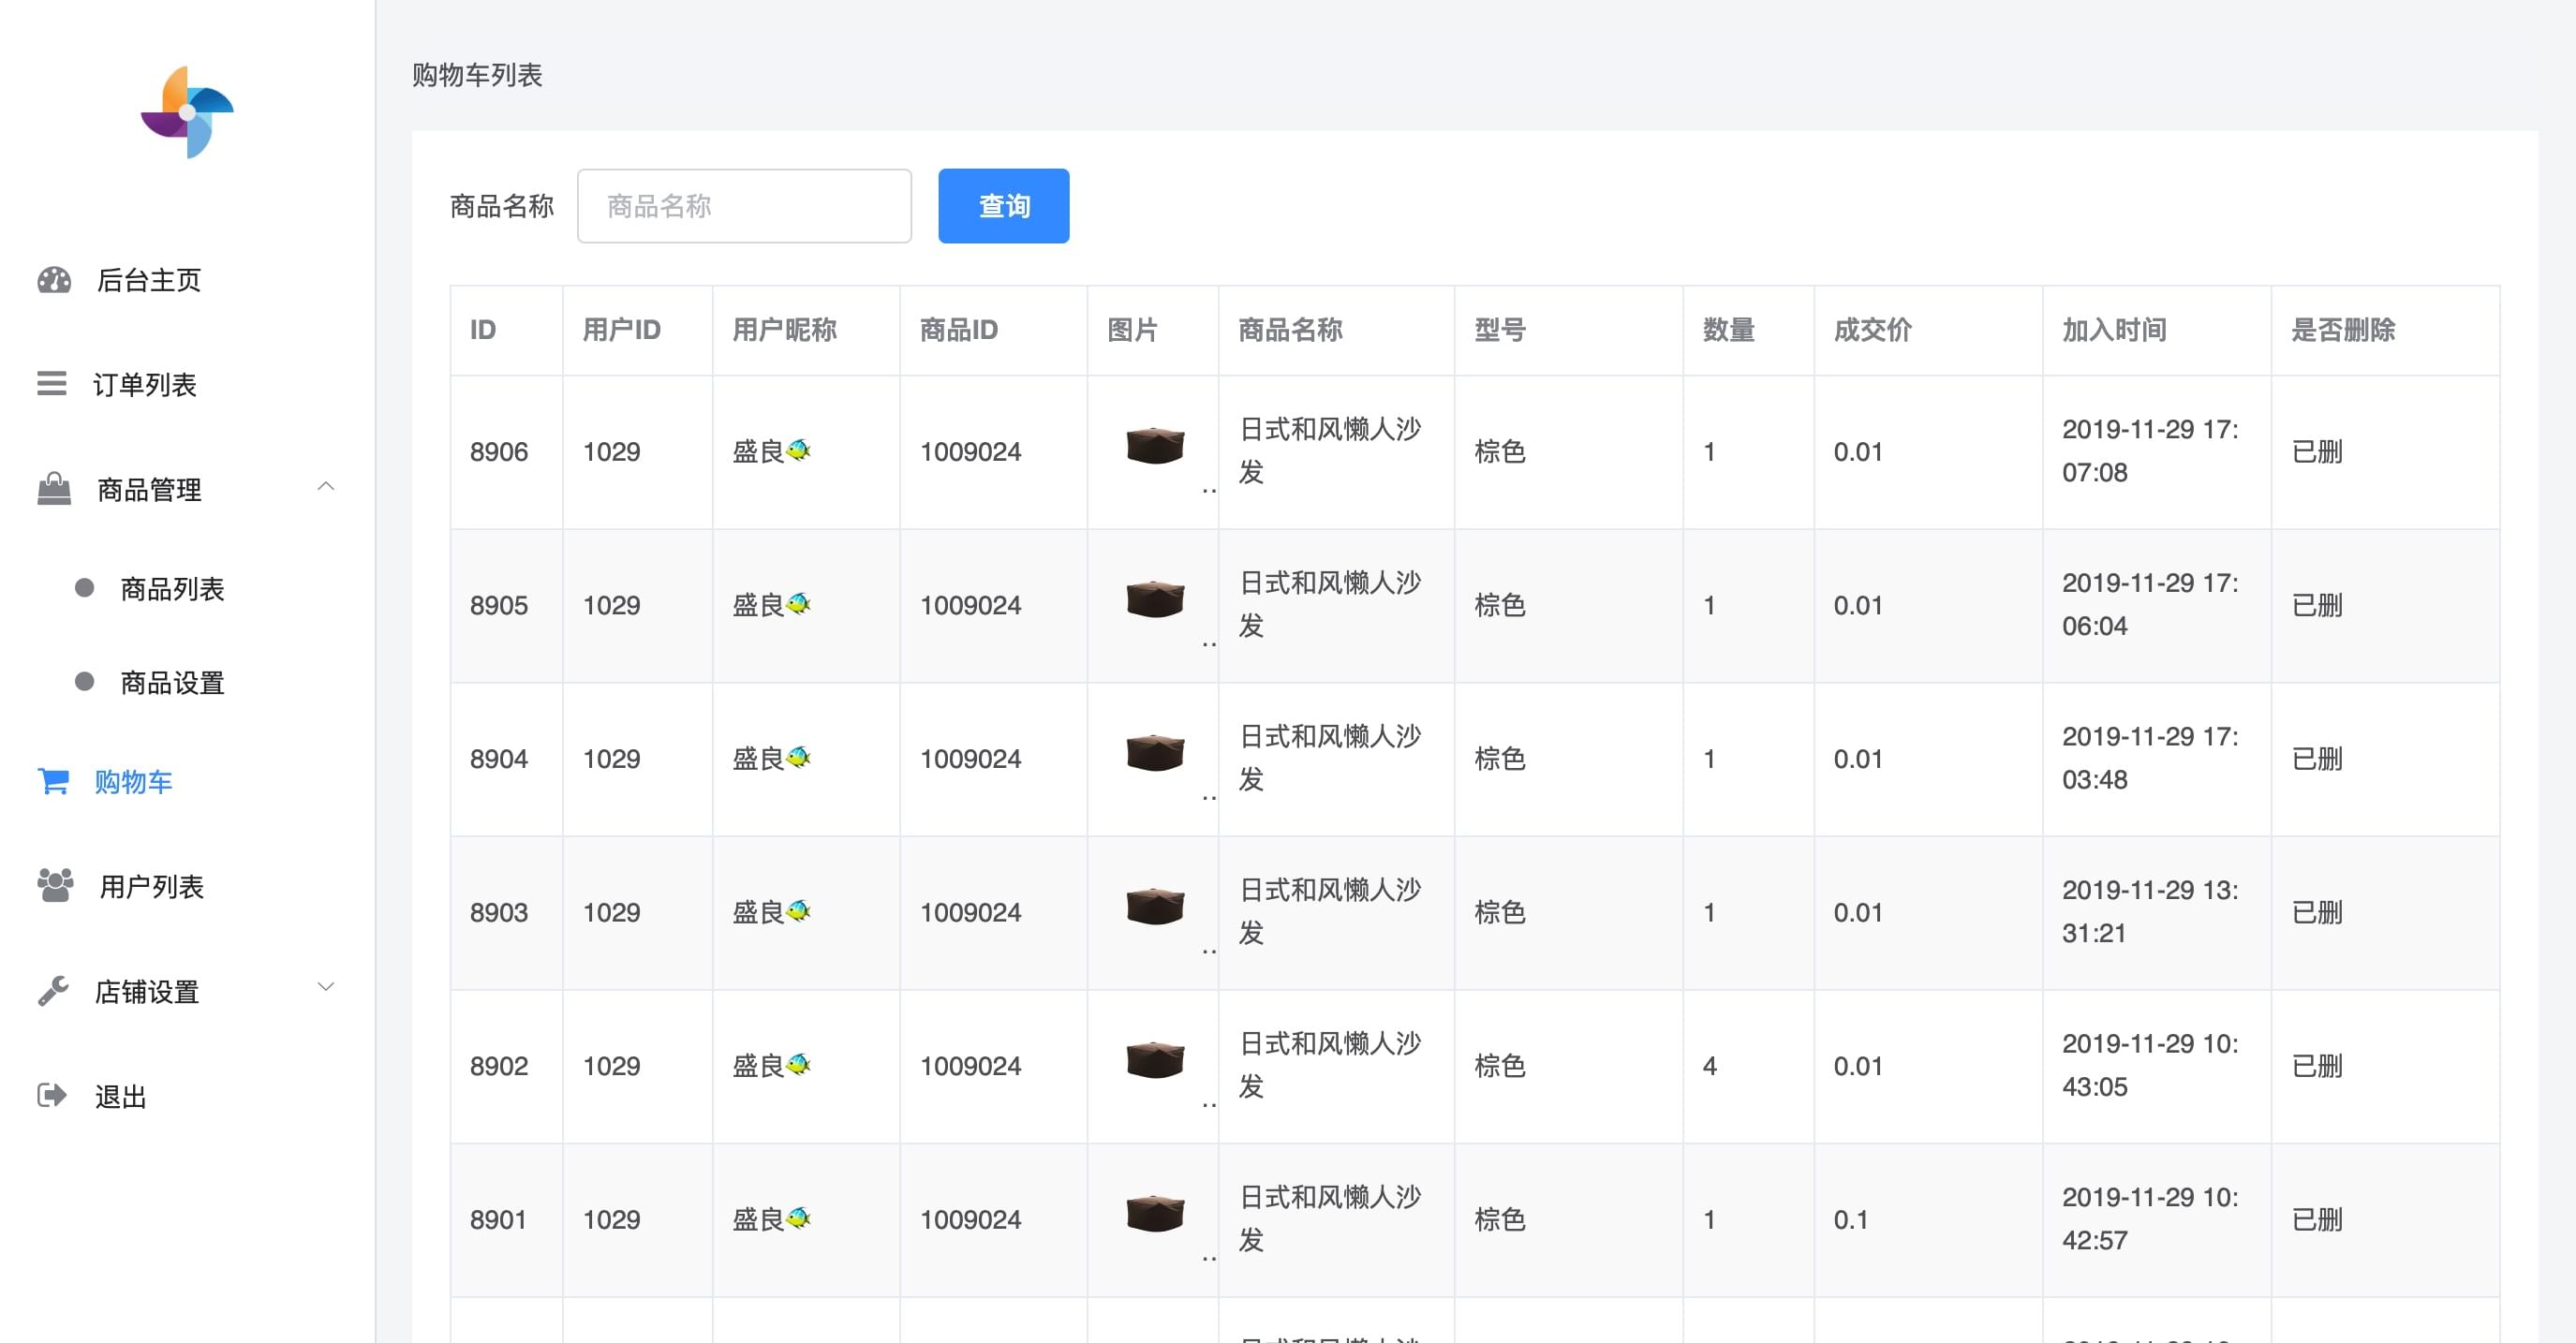Image resolution: width=2576 pixels, height=1343 pixels.
Task: Collapse the 商品管理 submenu chevron
Action: tap(326, 487)
